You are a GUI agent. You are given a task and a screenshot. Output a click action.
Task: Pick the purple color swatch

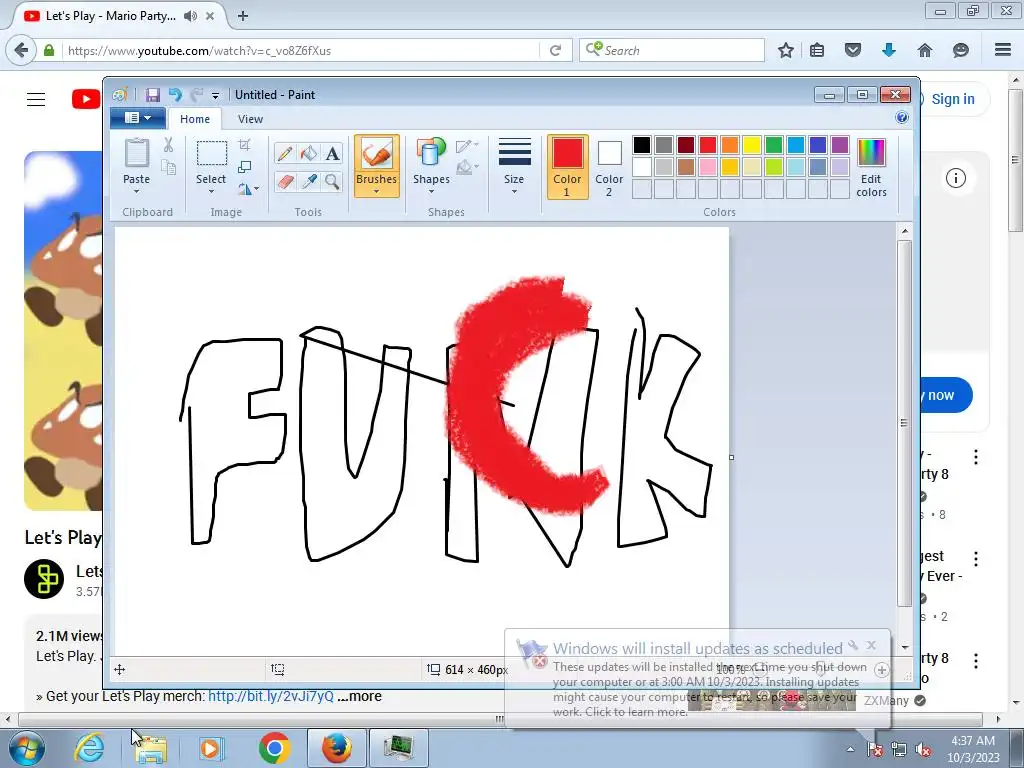point(840,145)
